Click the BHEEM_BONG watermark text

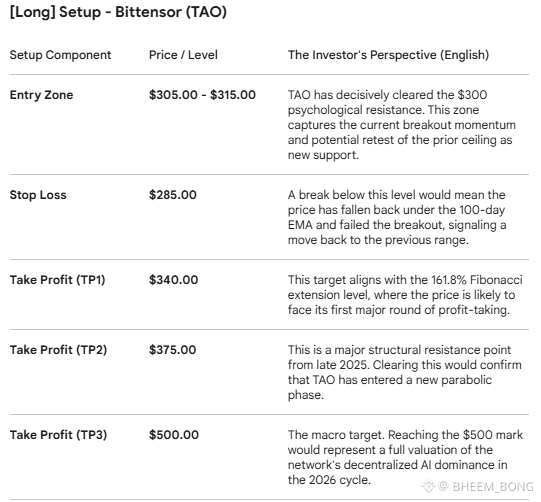tap(493, 486)
